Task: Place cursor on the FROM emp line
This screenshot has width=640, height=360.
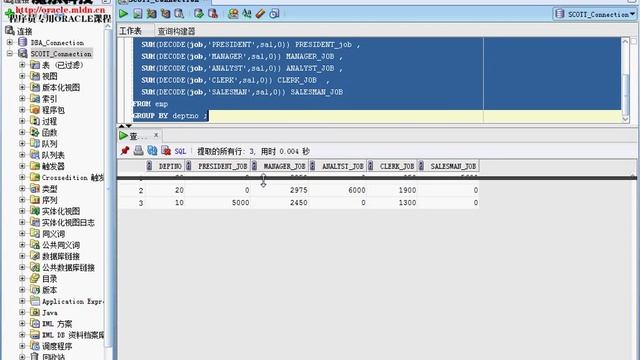Action: pos(150,104)
